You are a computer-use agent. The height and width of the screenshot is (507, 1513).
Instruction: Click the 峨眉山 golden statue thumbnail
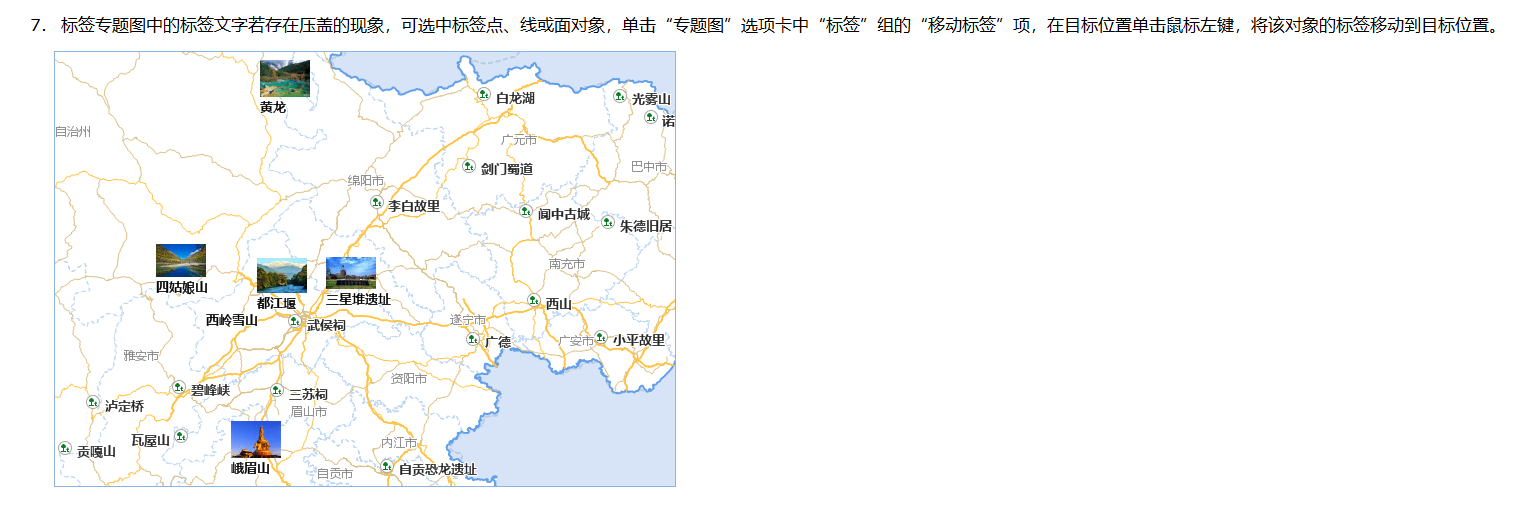(x=256, y=439)
